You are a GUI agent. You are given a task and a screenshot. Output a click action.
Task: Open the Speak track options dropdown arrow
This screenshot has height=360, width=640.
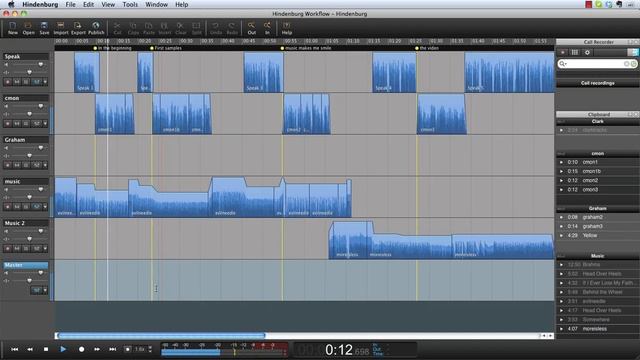[x=45, y=82]
